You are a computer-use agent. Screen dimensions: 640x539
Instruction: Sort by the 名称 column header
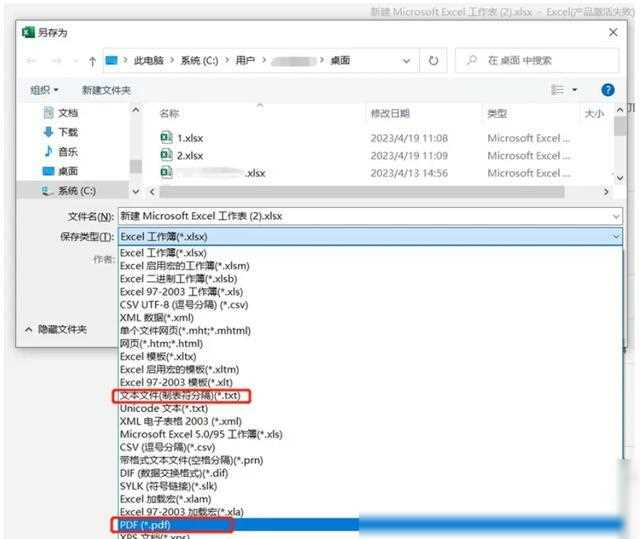tap(169, 113)
